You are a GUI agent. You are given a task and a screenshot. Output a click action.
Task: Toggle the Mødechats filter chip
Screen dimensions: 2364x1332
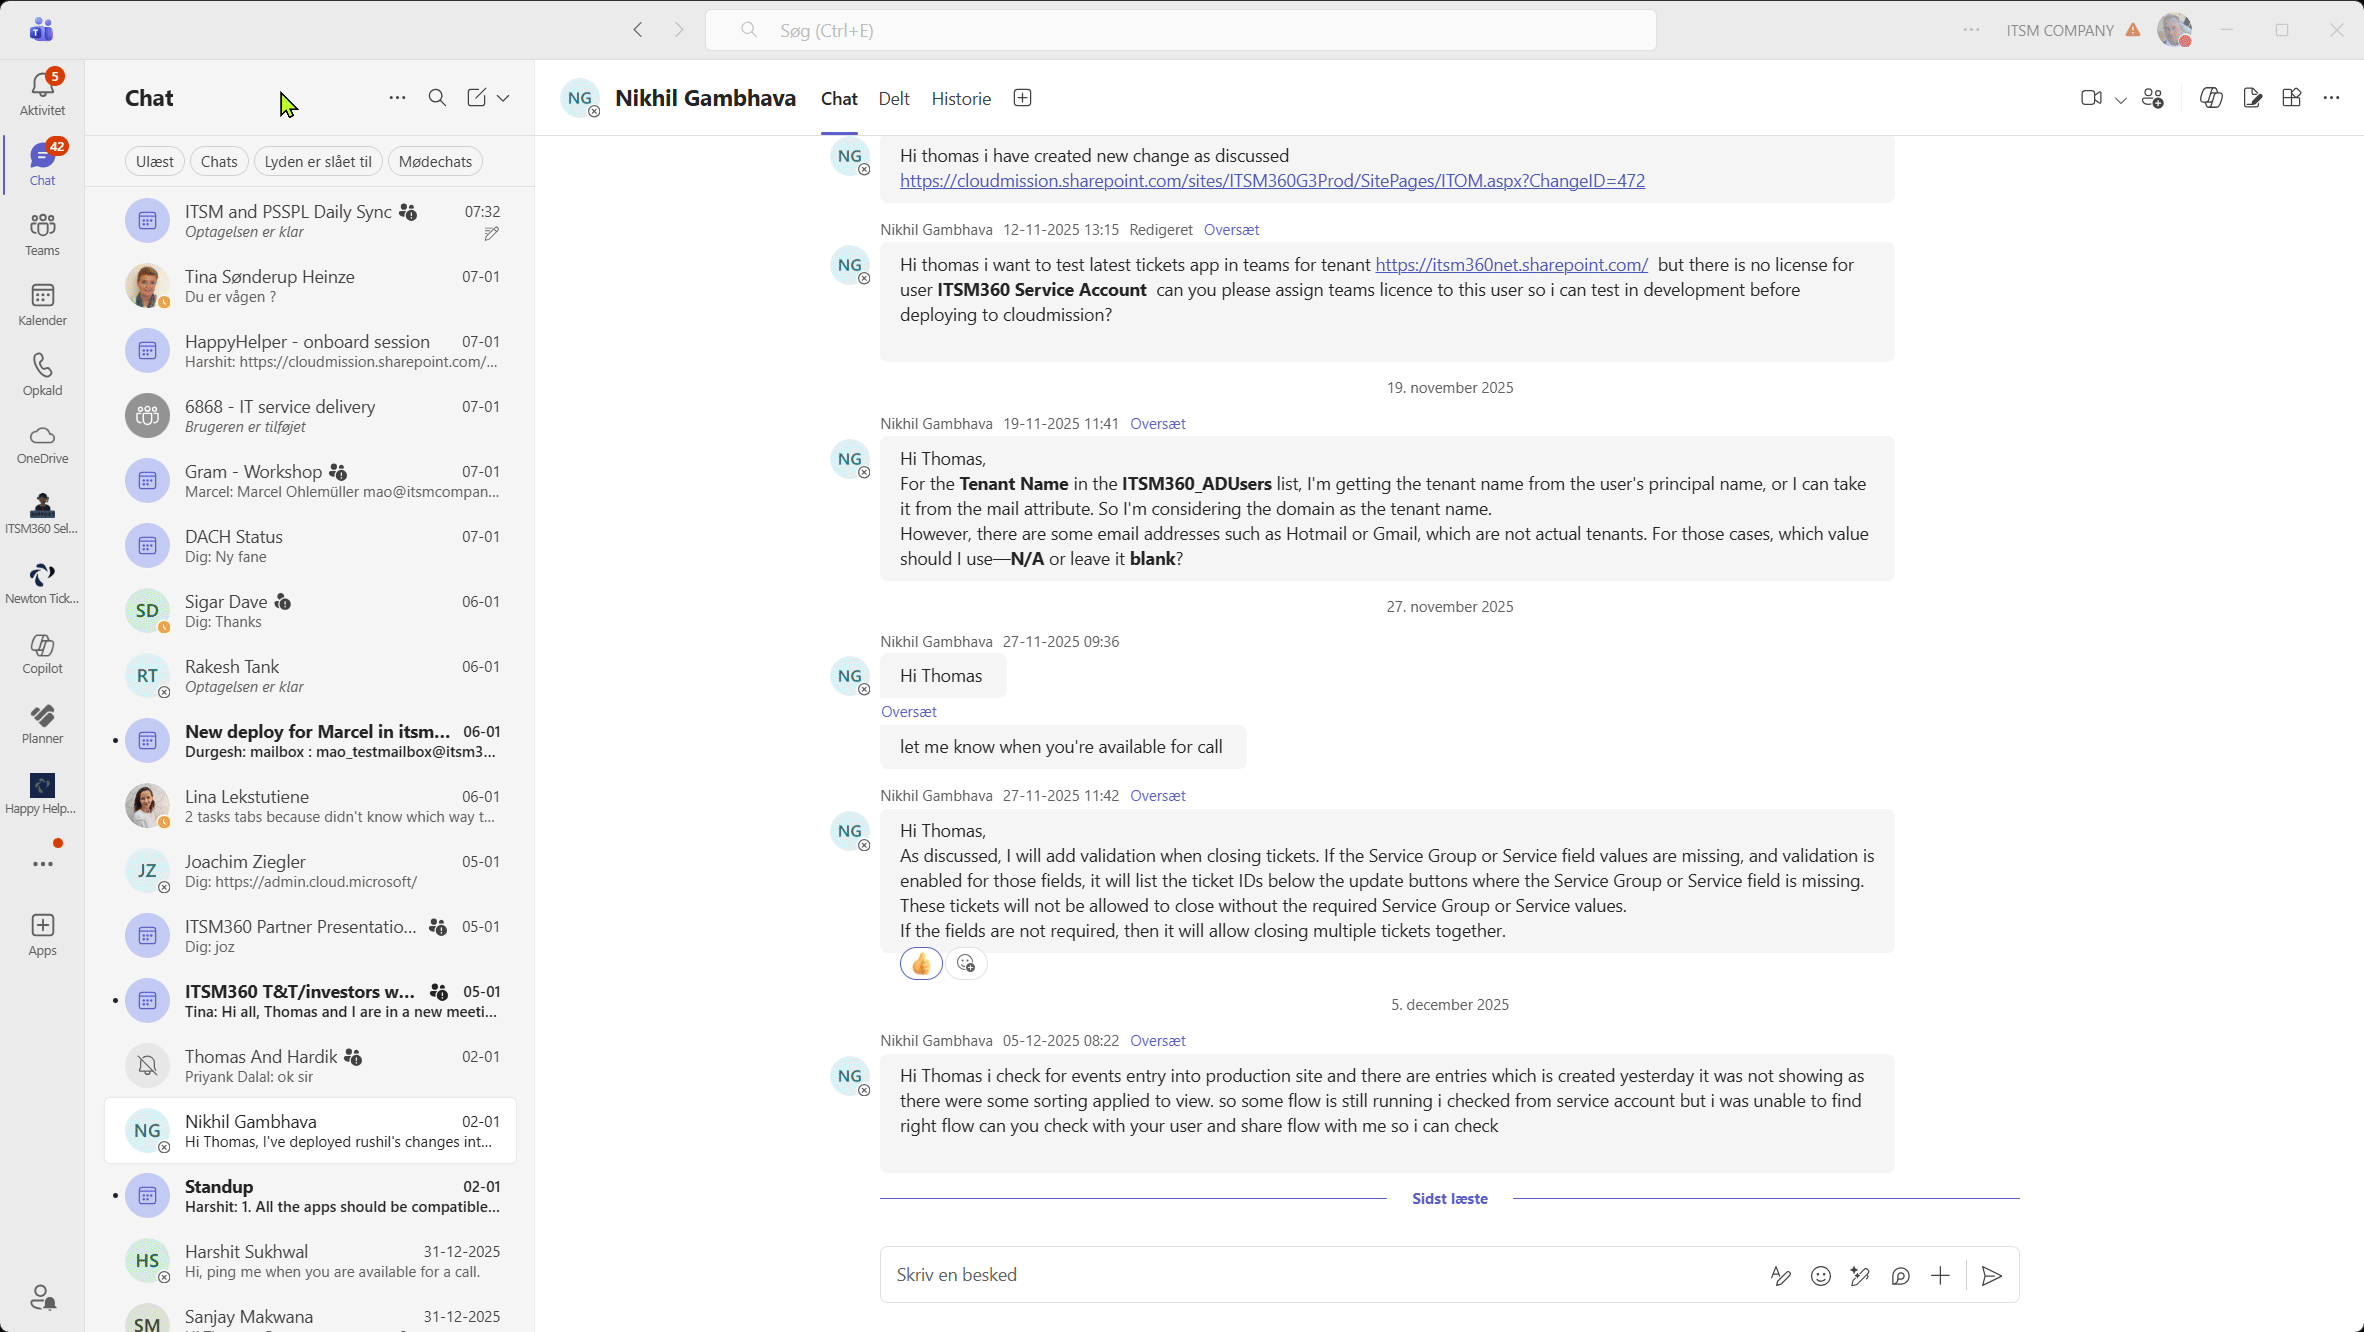(x=435, y=161)
